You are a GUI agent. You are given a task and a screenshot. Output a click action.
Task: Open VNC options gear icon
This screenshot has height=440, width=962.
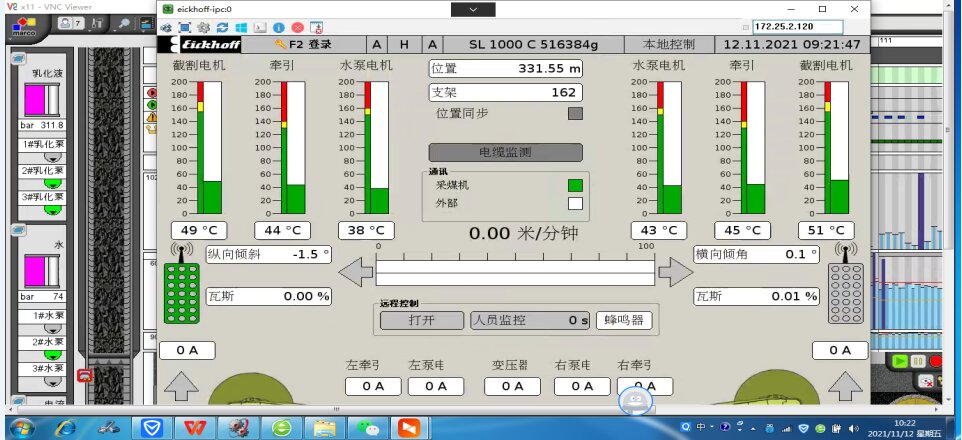tap(203, 27)
